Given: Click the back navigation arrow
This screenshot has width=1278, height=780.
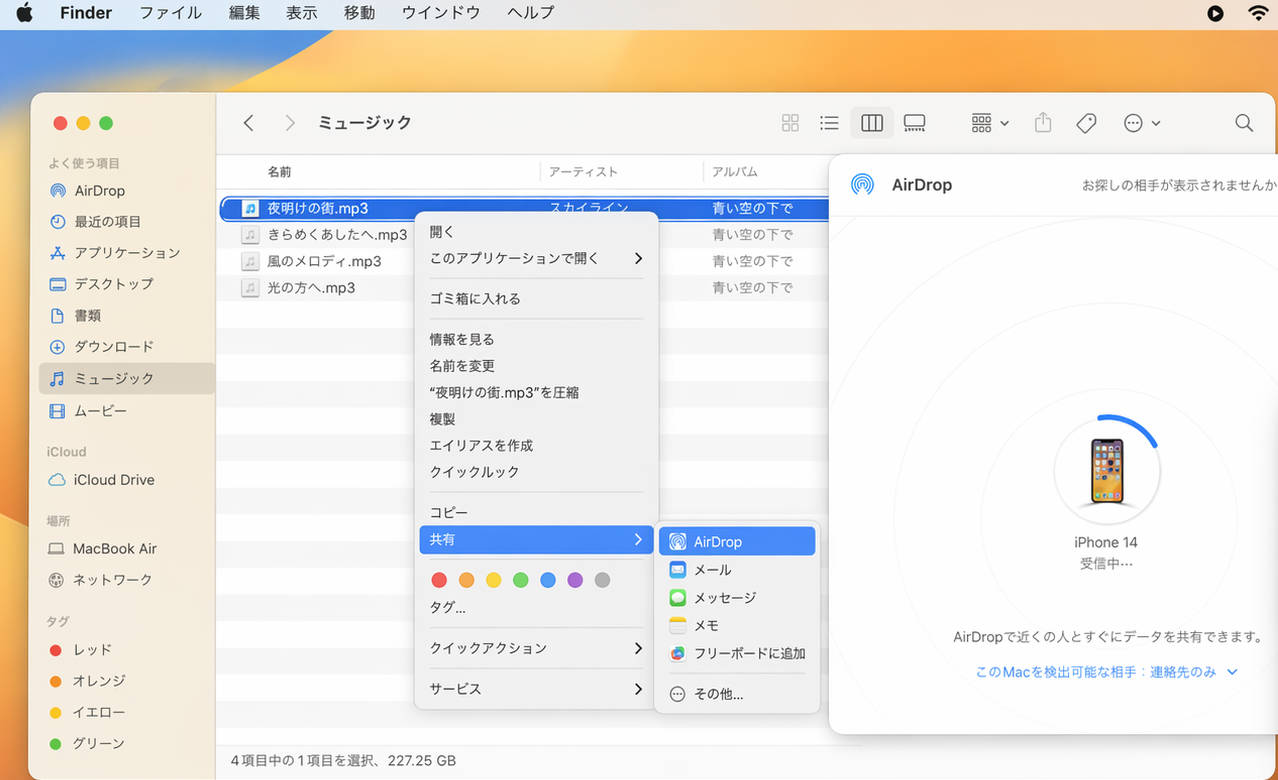Looking at the screenshot, I should click(248, 122).
